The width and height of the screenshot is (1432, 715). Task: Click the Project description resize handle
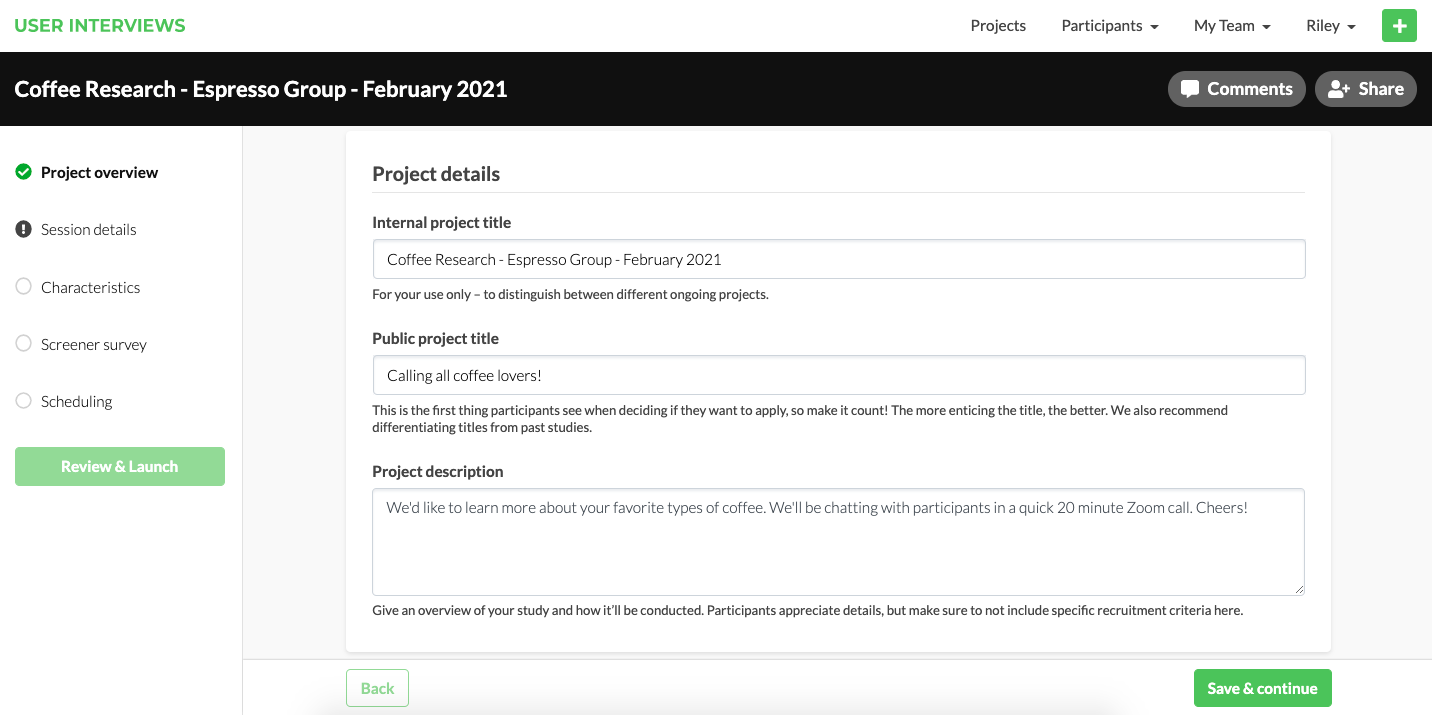1298,589
